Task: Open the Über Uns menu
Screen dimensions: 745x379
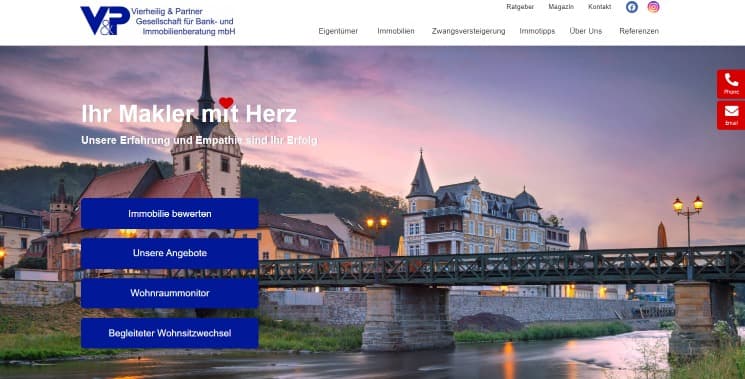Action: point(586,31)
